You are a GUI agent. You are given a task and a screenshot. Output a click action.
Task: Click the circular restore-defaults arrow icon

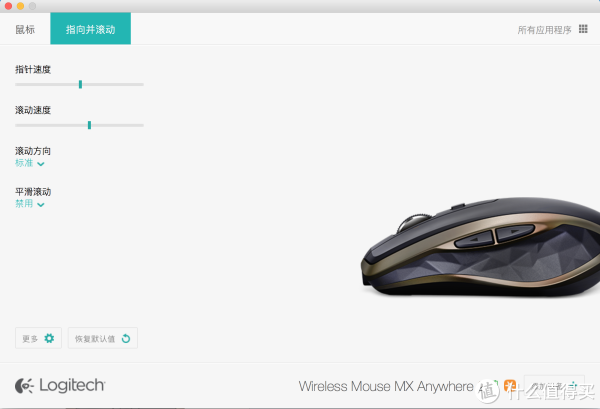pyautogui.click(x=126, y=339)
